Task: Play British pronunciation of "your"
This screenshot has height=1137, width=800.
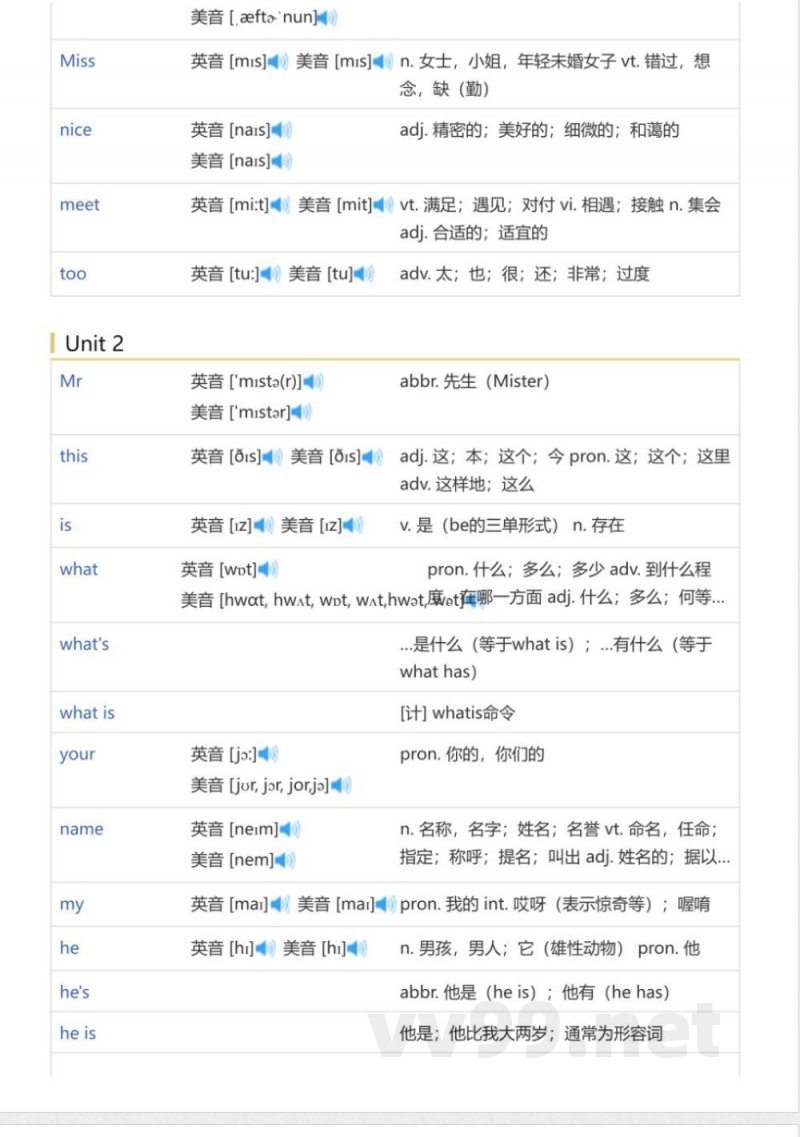Action: pyautogui.click(x=264, y=754)
